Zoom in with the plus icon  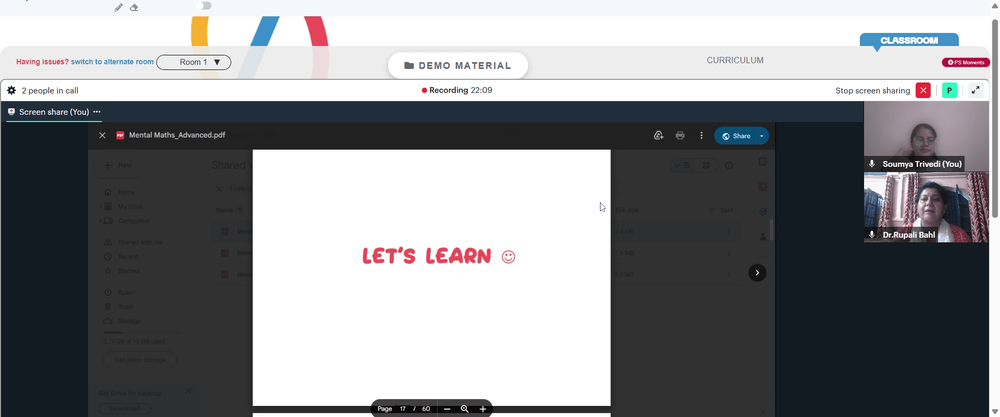tap(483, 409)
